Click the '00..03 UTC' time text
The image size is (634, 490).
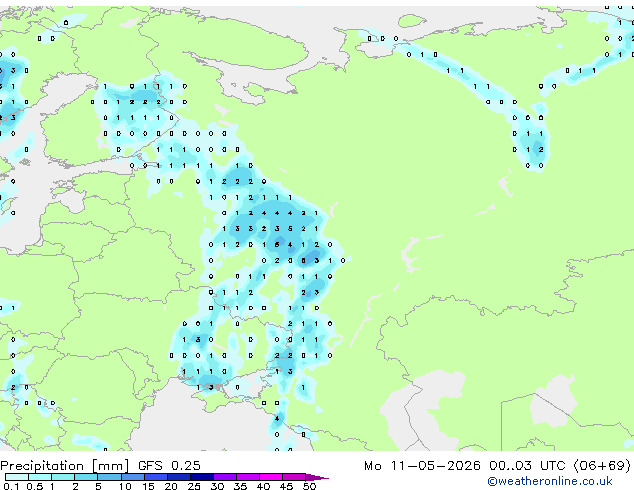527,466
